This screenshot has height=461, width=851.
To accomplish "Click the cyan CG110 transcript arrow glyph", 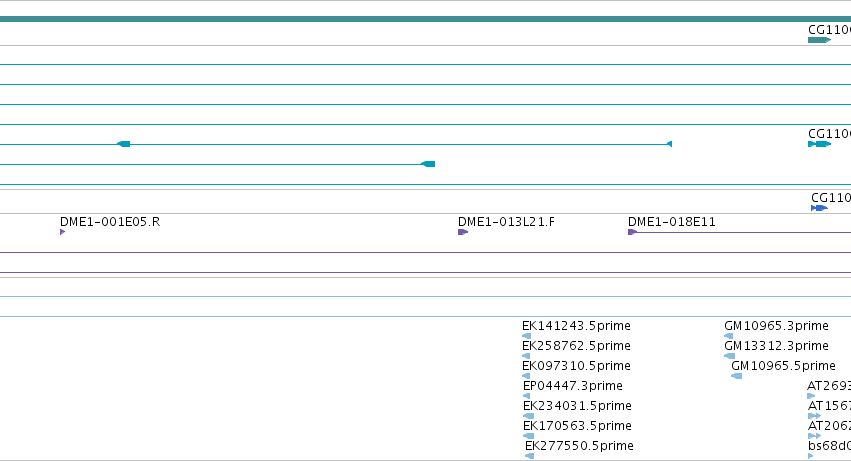I will click(819, 144).
